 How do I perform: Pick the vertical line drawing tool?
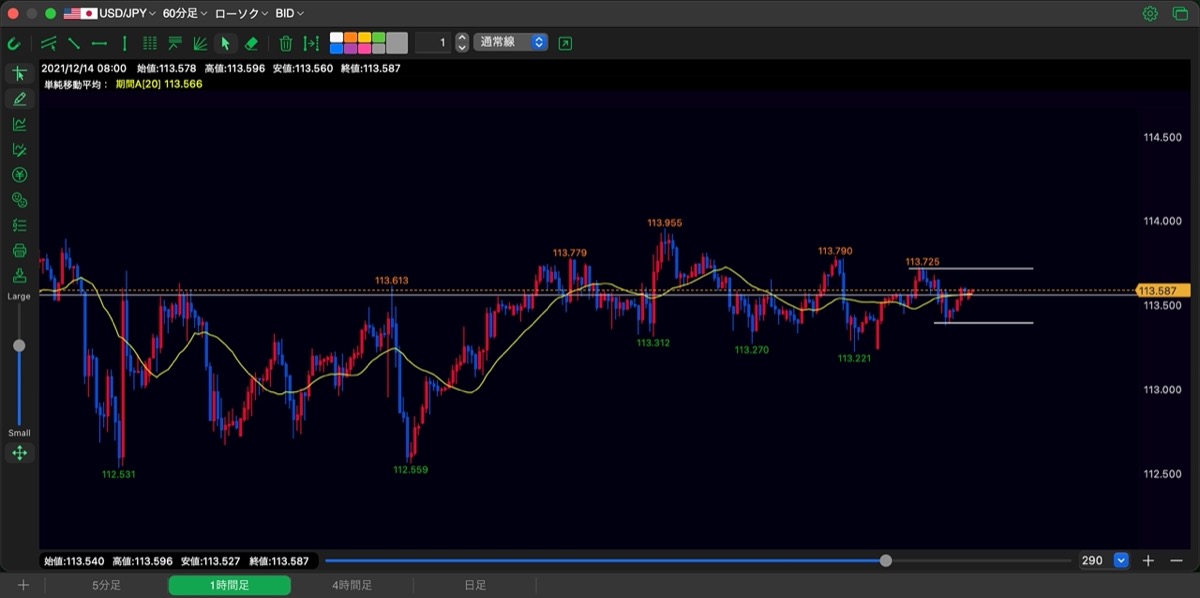point(124,43)
